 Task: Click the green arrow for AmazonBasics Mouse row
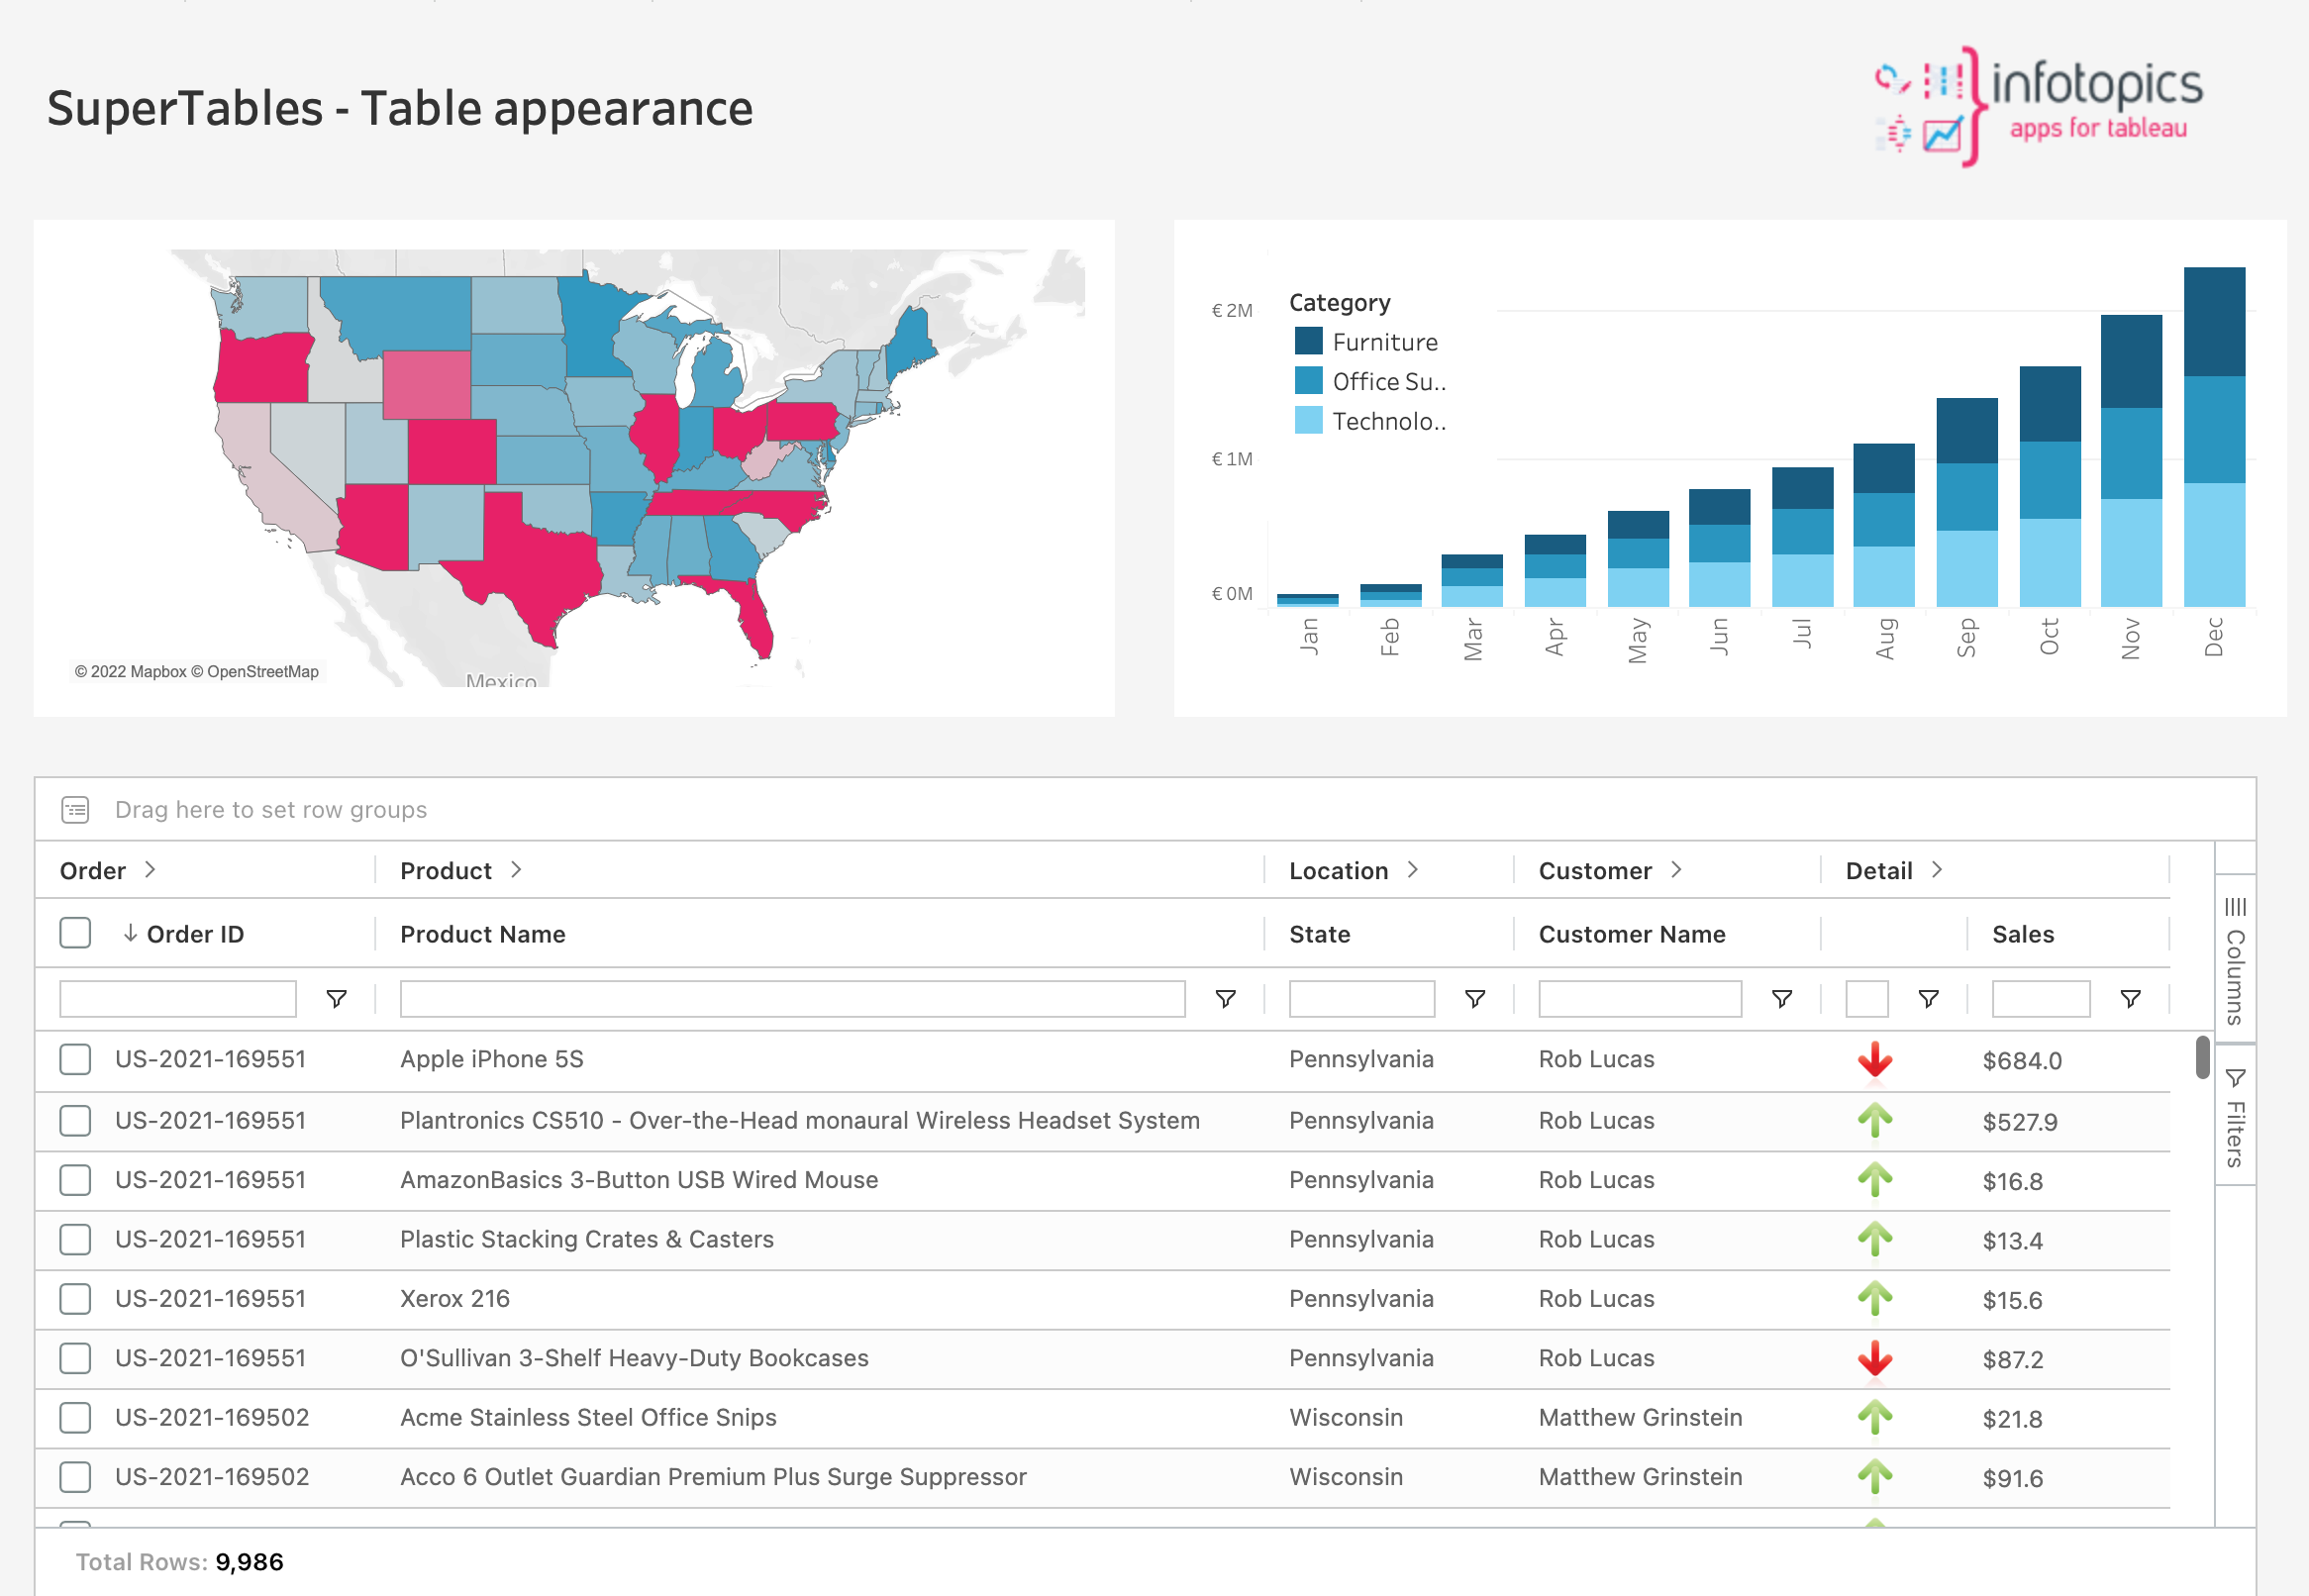[x=1875, y=1180]
